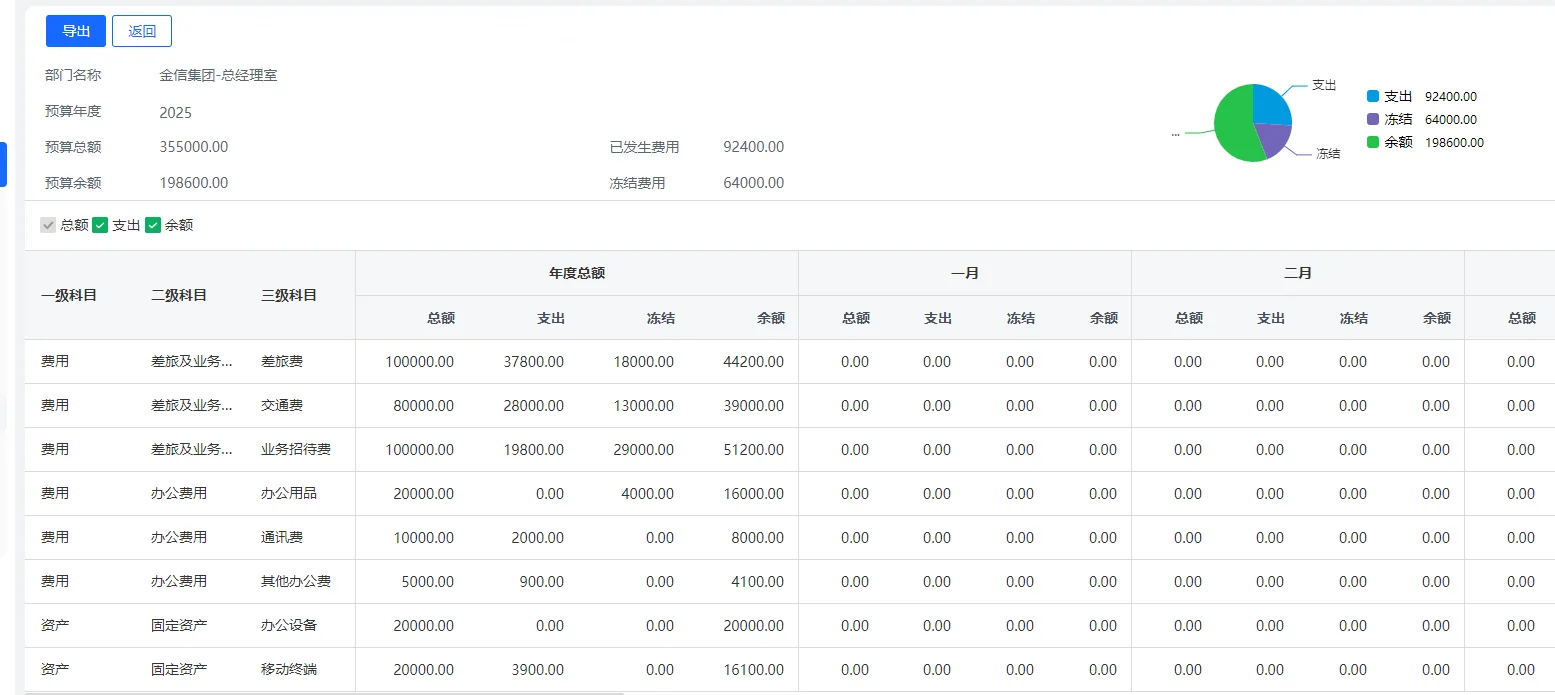Click the 办公用品 row label
This screenshot has width=1555, height=695.
[x=289, y=494]
